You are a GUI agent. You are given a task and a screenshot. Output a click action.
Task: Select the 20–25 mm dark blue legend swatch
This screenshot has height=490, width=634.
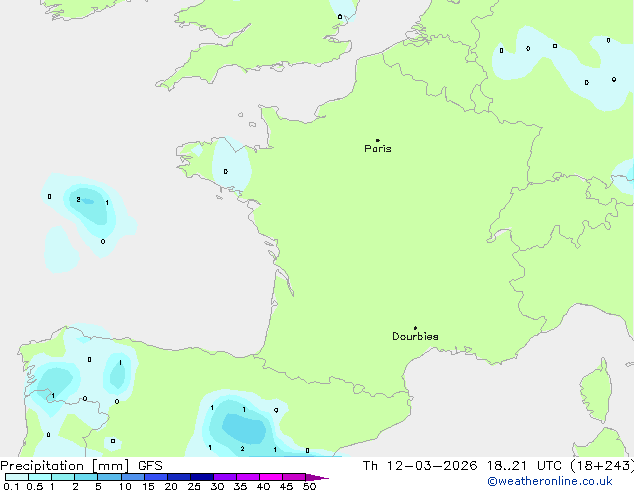click(179, 477)
